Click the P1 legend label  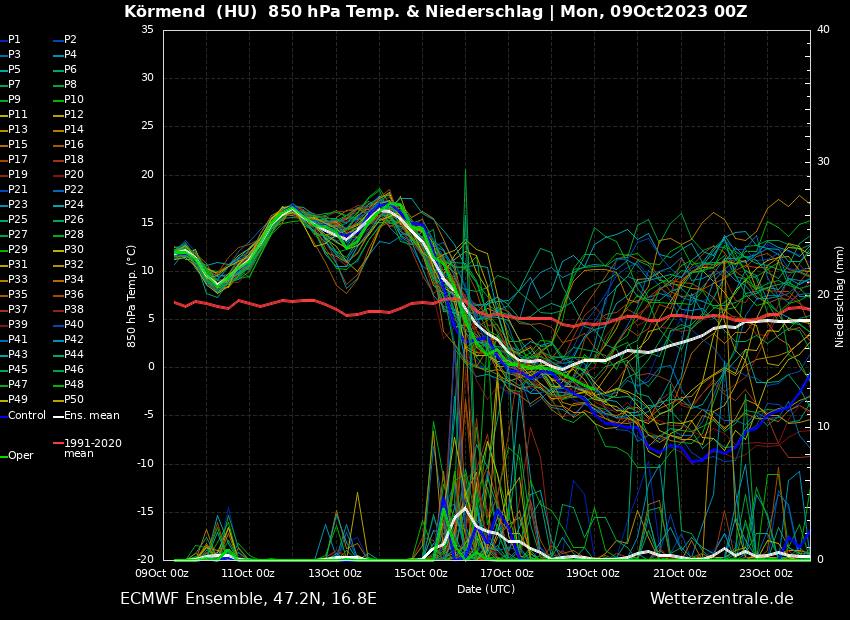point(14,40)
